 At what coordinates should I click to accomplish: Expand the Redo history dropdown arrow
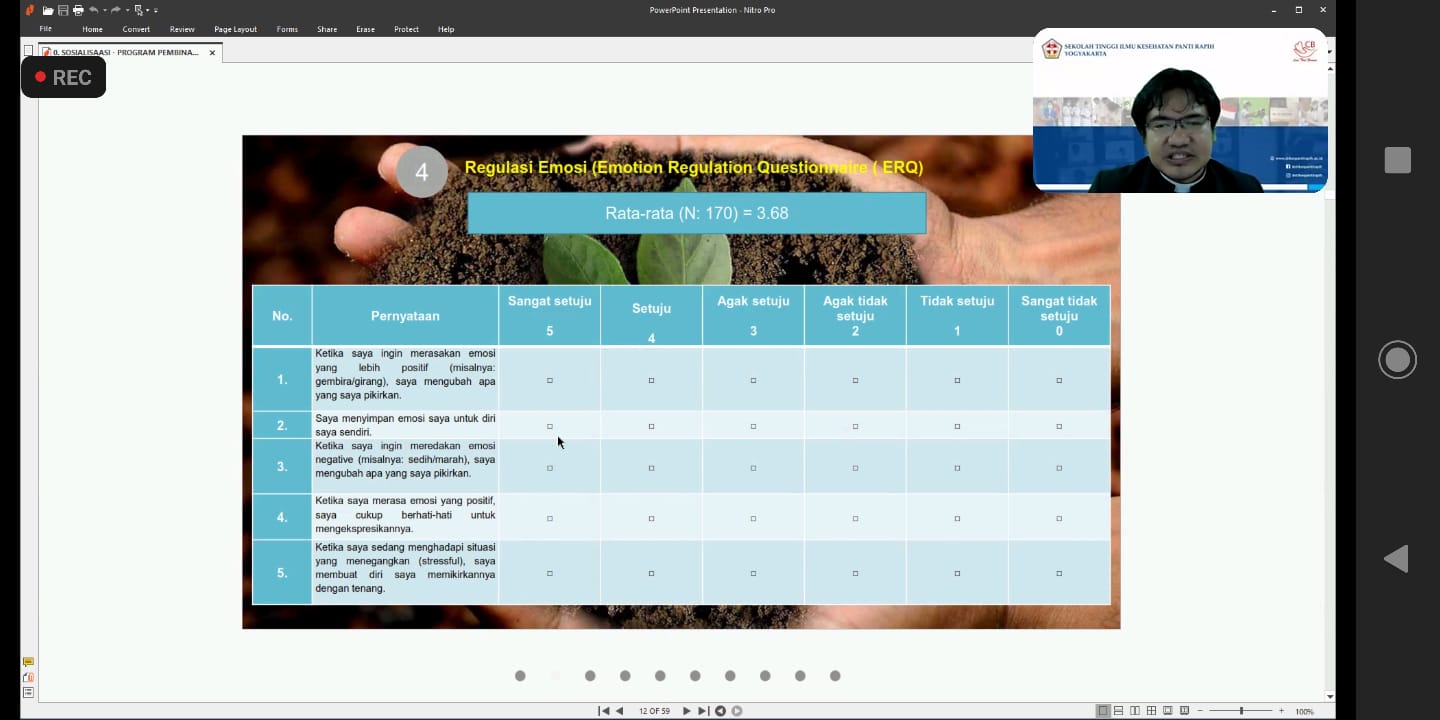(x=127, y=10)
